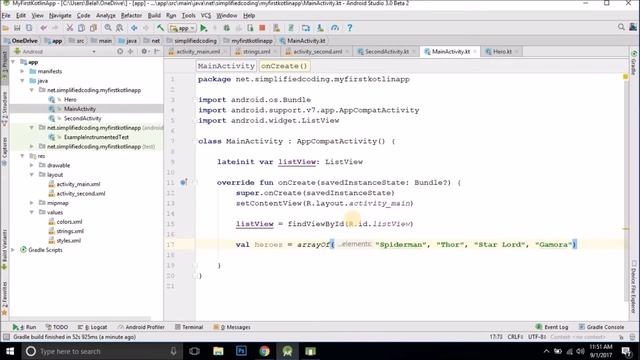Click the Debug app bug icon

(227, 28)
